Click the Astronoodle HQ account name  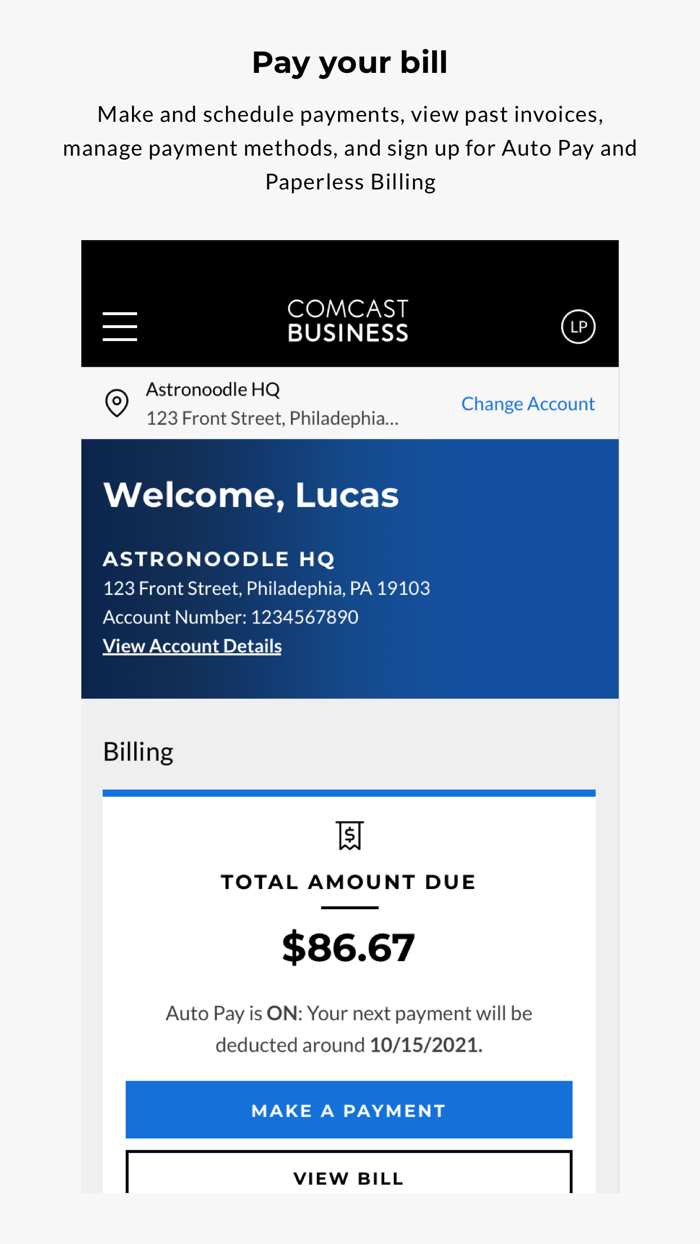[x=213, y=389]
